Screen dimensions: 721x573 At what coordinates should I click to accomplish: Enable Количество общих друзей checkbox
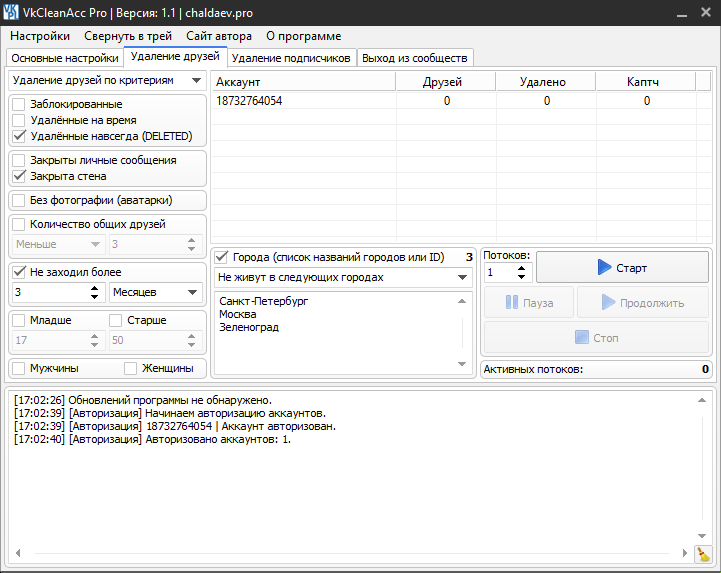pyautogui.click(x=19, y=224)
